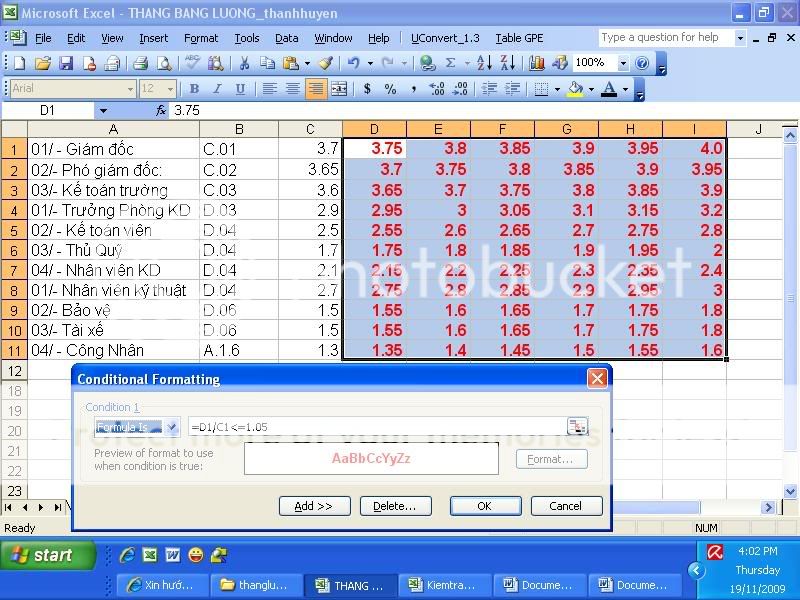Open the 100% zoom dropdown
Screen dimensions: 800x600
(x=622, y=63)
